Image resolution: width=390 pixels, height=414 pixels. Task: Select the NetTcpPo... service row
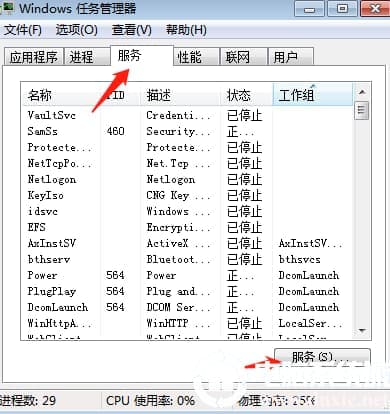pyautogui.click(x=187, y=163)
